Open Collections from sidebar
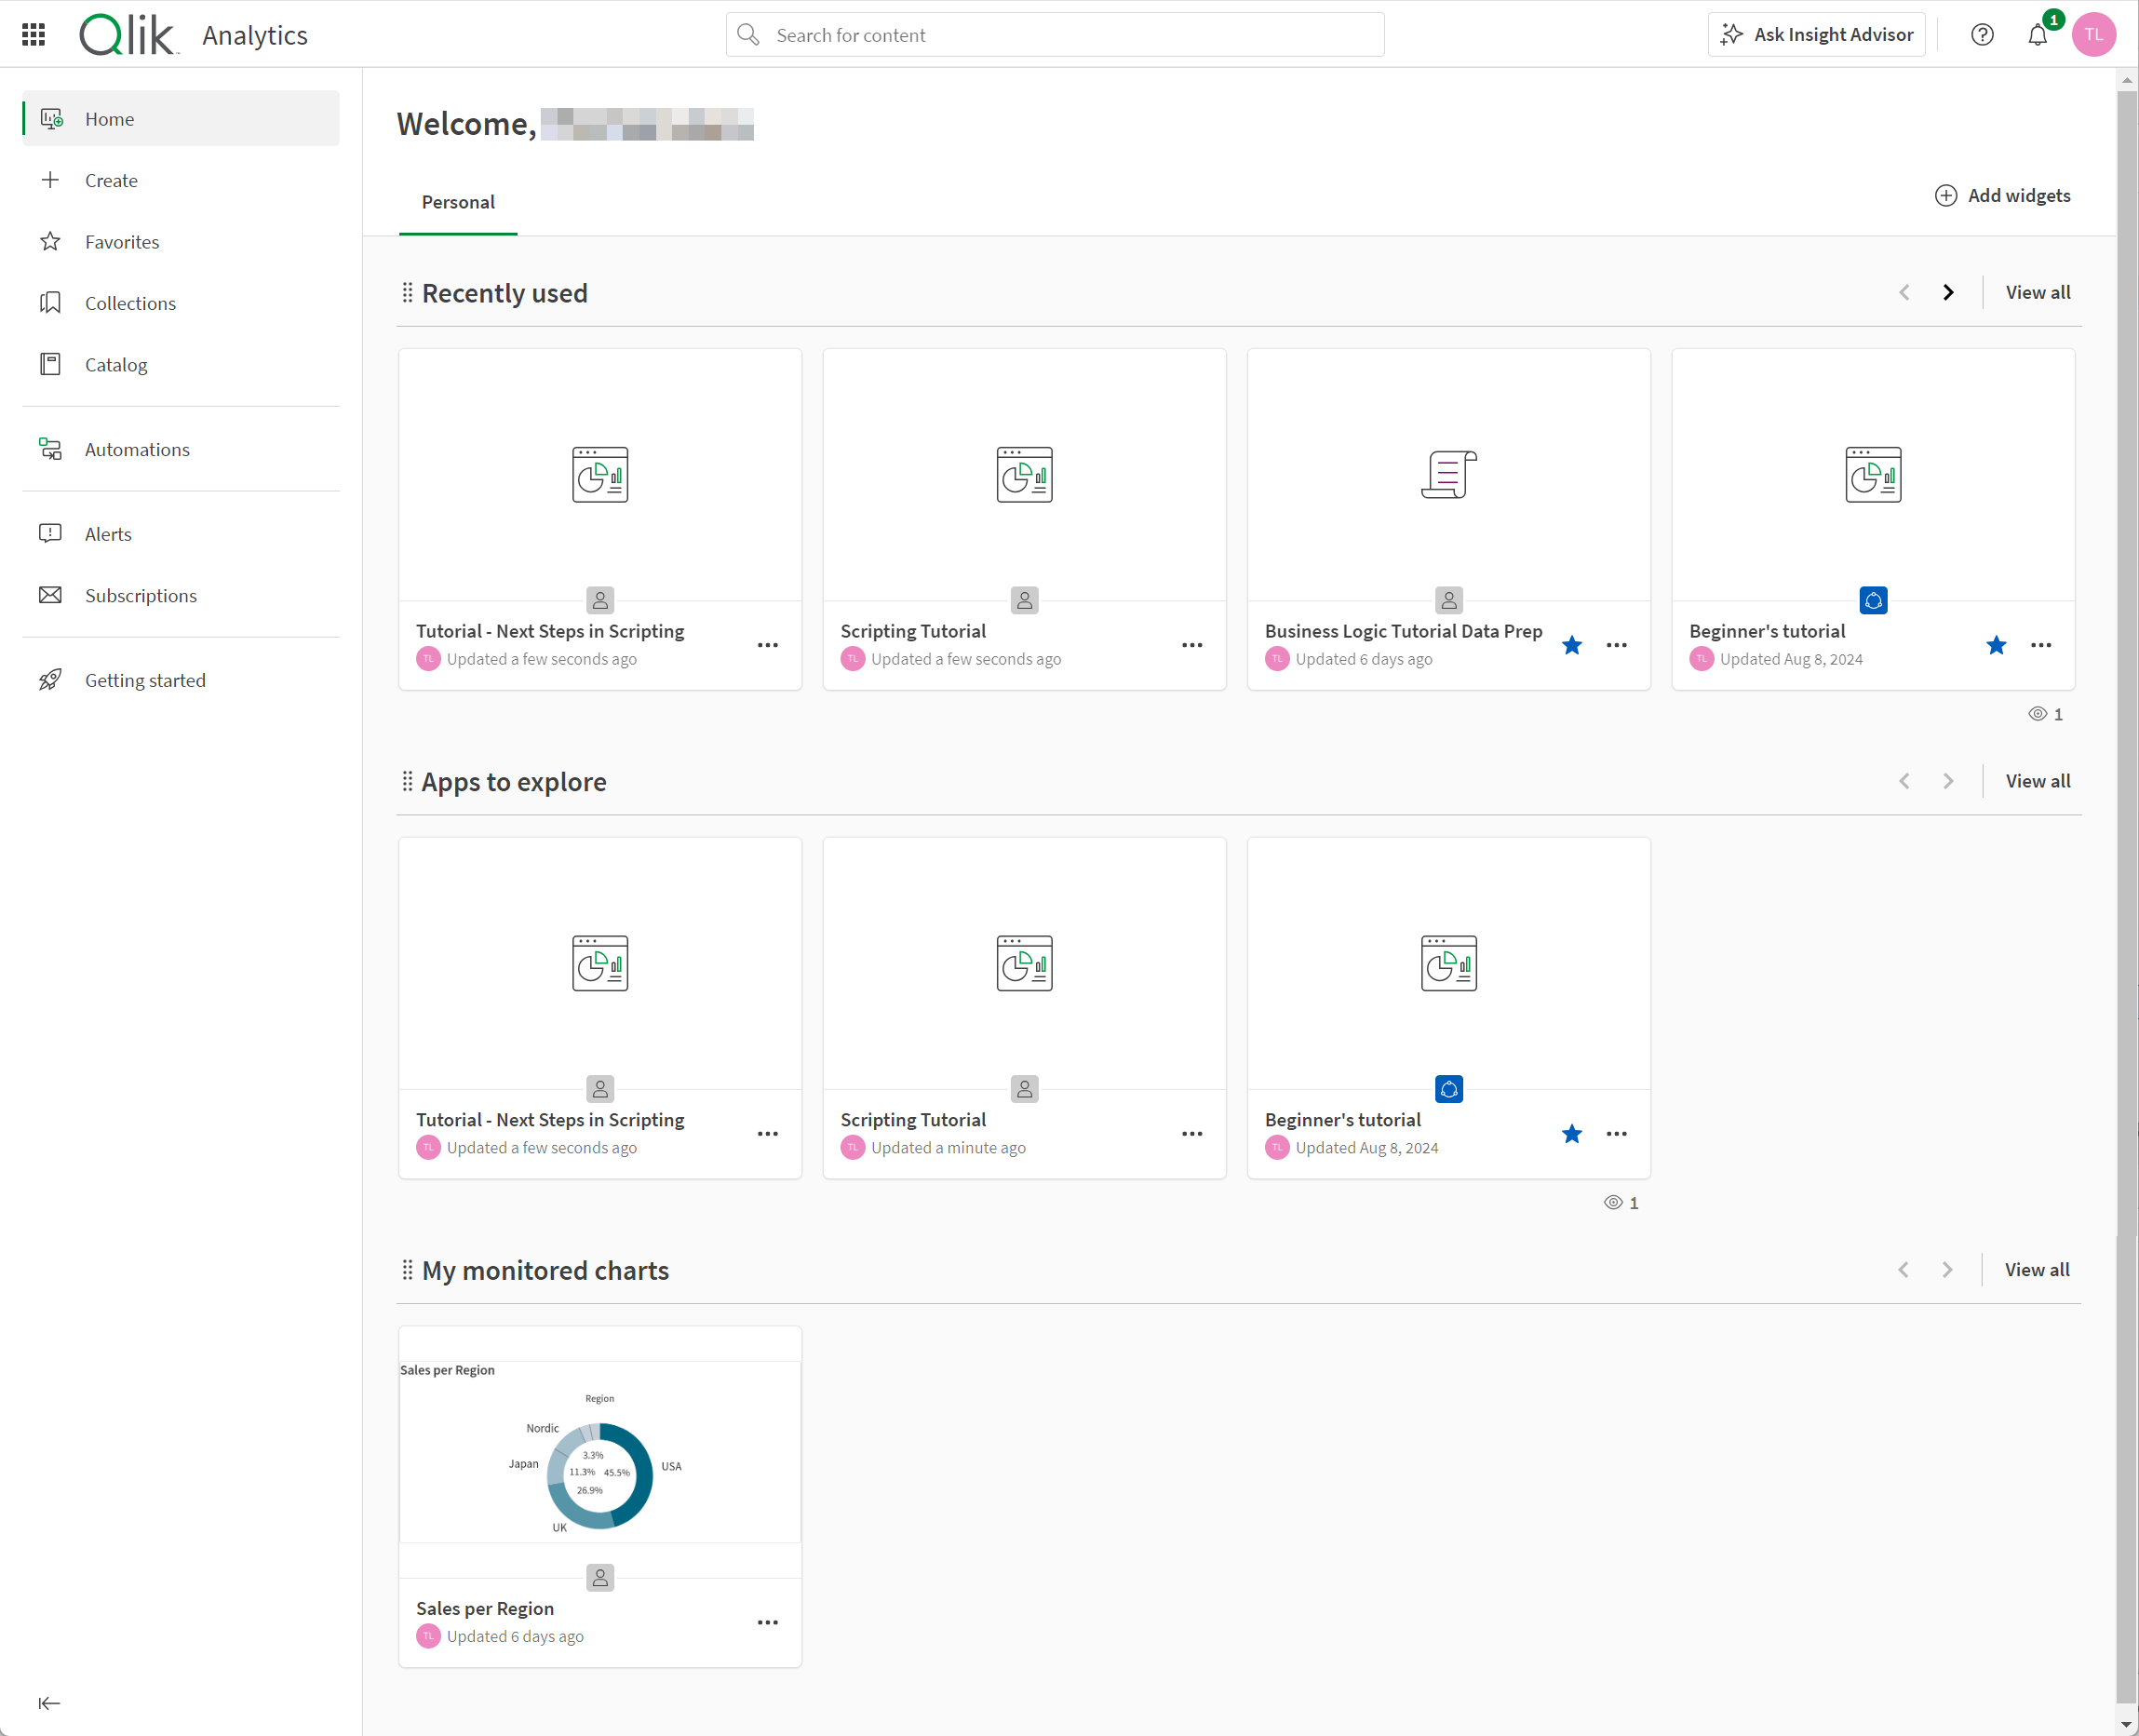The image size is (2139, 1736). coord(129,302)
